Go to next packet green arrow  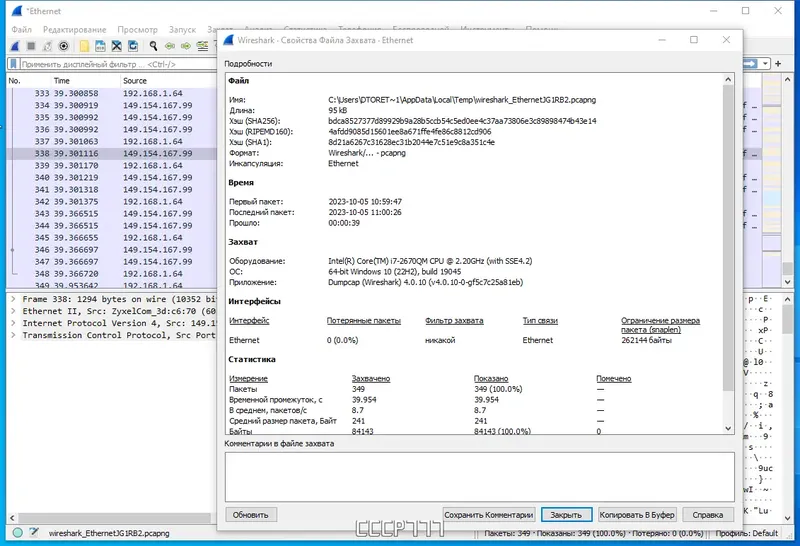(186, 46)
